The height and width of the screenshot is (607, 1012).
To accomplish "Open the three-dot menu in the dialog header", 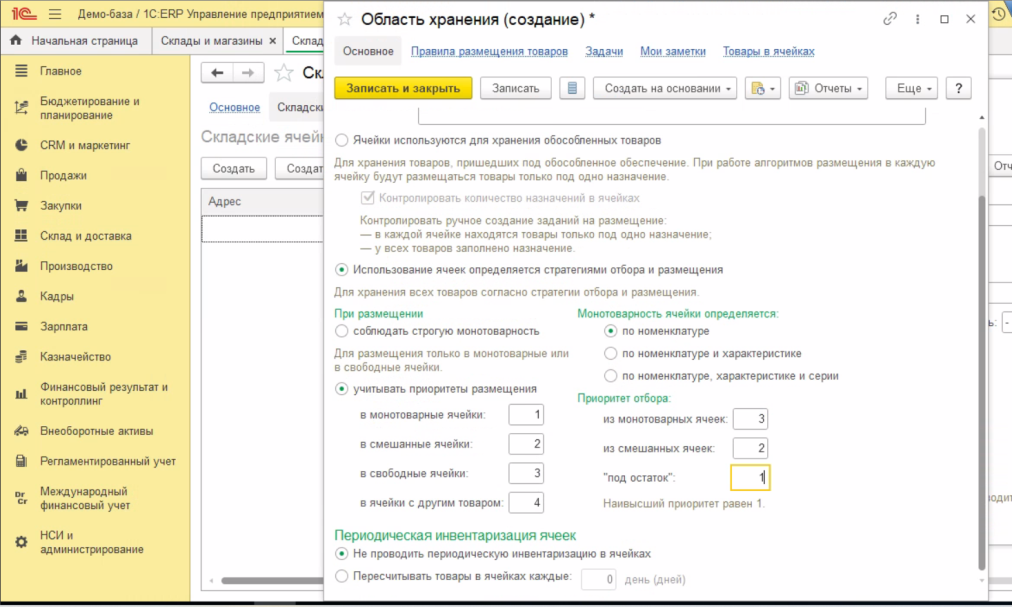I will coord(917,19).
